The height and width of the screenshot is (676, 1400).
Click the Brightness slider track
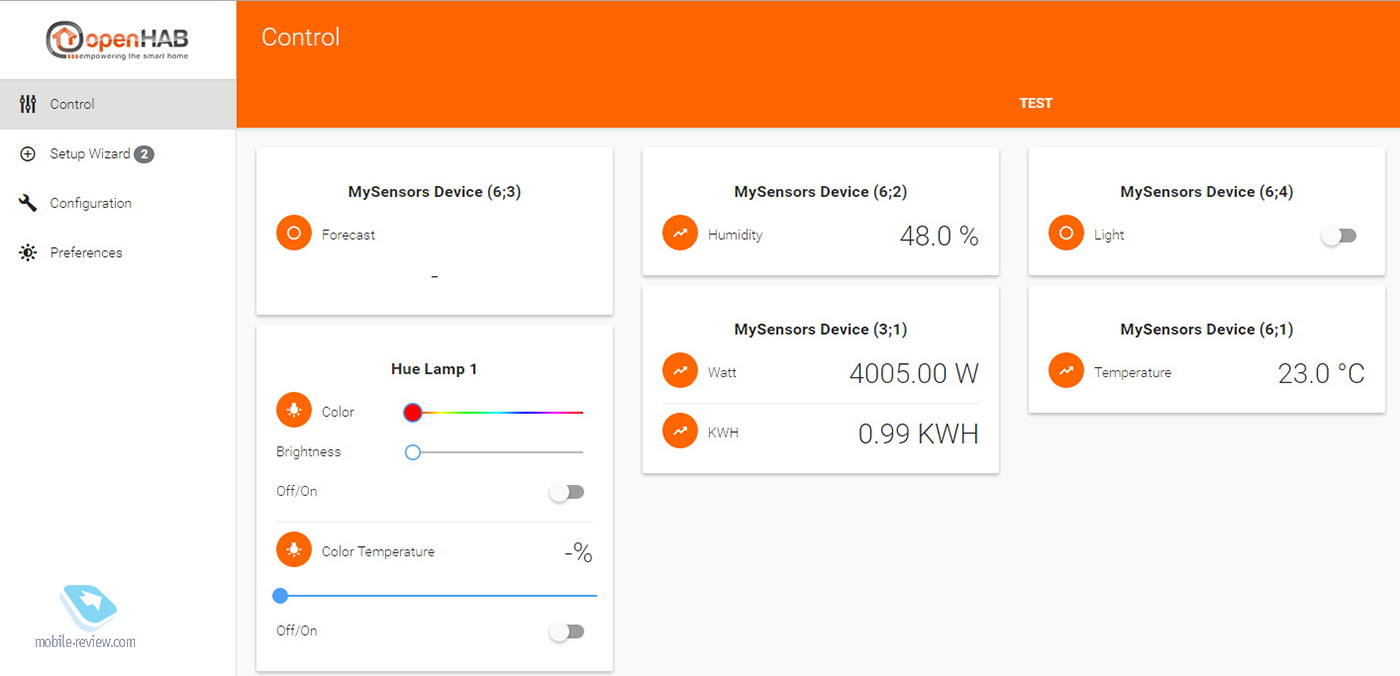tap(493, 452)
